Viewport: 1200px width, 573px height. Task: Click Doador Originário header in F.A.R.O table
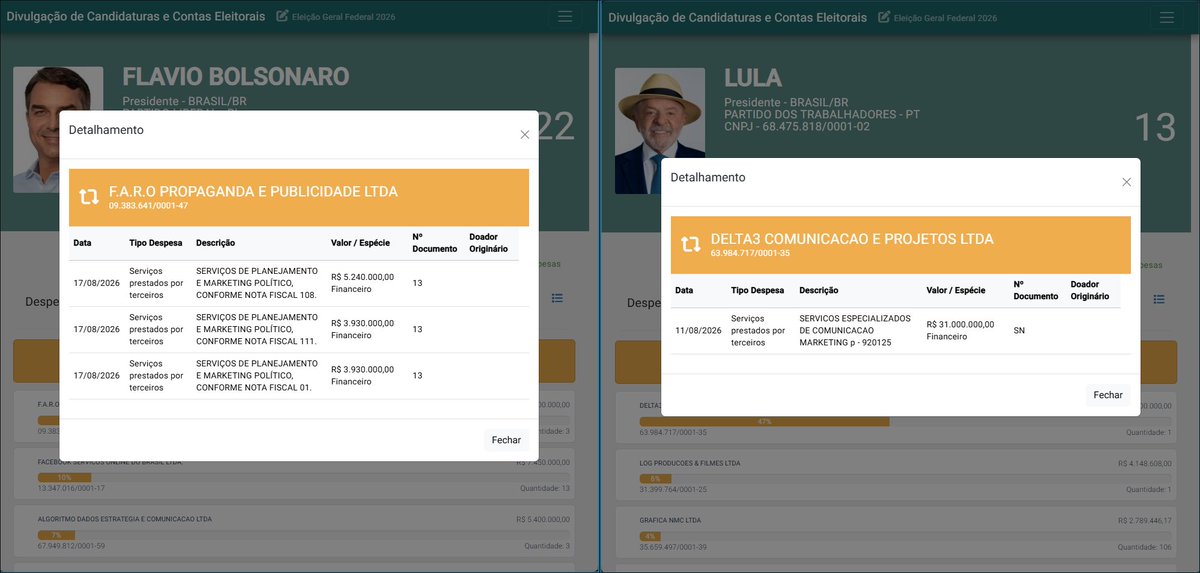[x=489, y=243]
